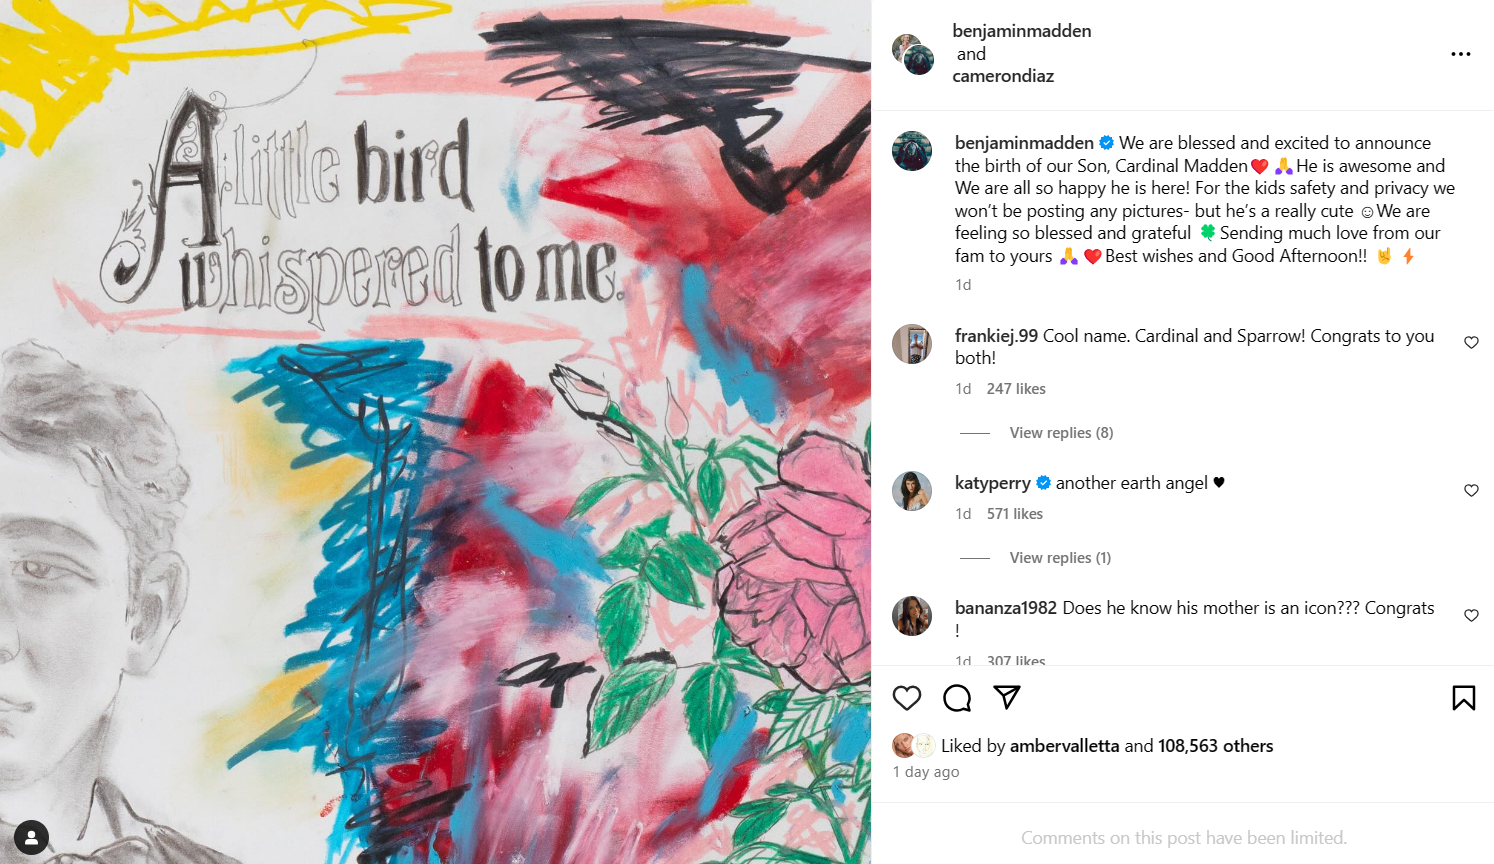Open bananza1982 username link
The width and height of the screenshot is (1494, 864).
click(x=1005, y=608)
